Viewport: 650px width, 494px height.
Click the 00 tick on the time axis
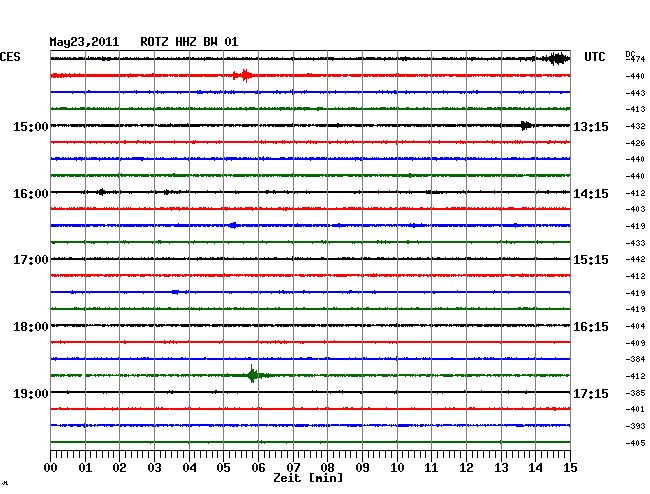pyautogui.click(x=51, y=468)
